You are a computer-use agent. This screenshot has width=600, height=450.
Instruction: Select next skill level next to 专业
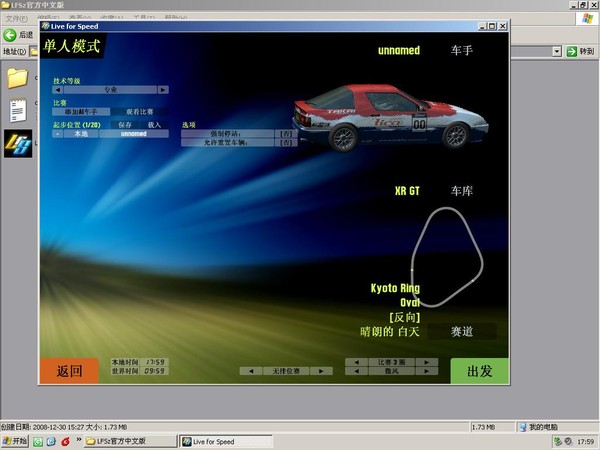[x=163, y=90]
